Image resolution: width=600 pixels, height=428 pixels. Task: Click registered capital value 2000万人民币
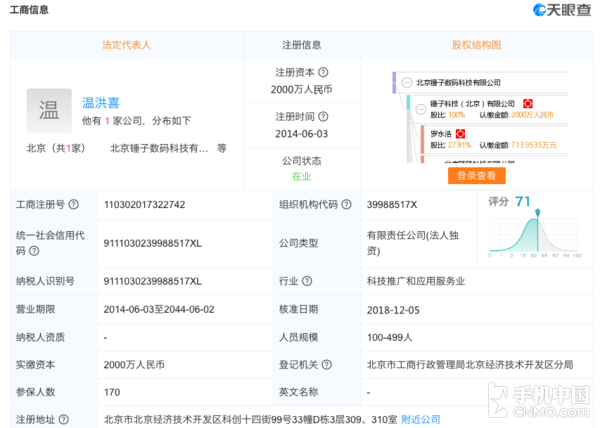pyautogui.click(x=302, y=90)
